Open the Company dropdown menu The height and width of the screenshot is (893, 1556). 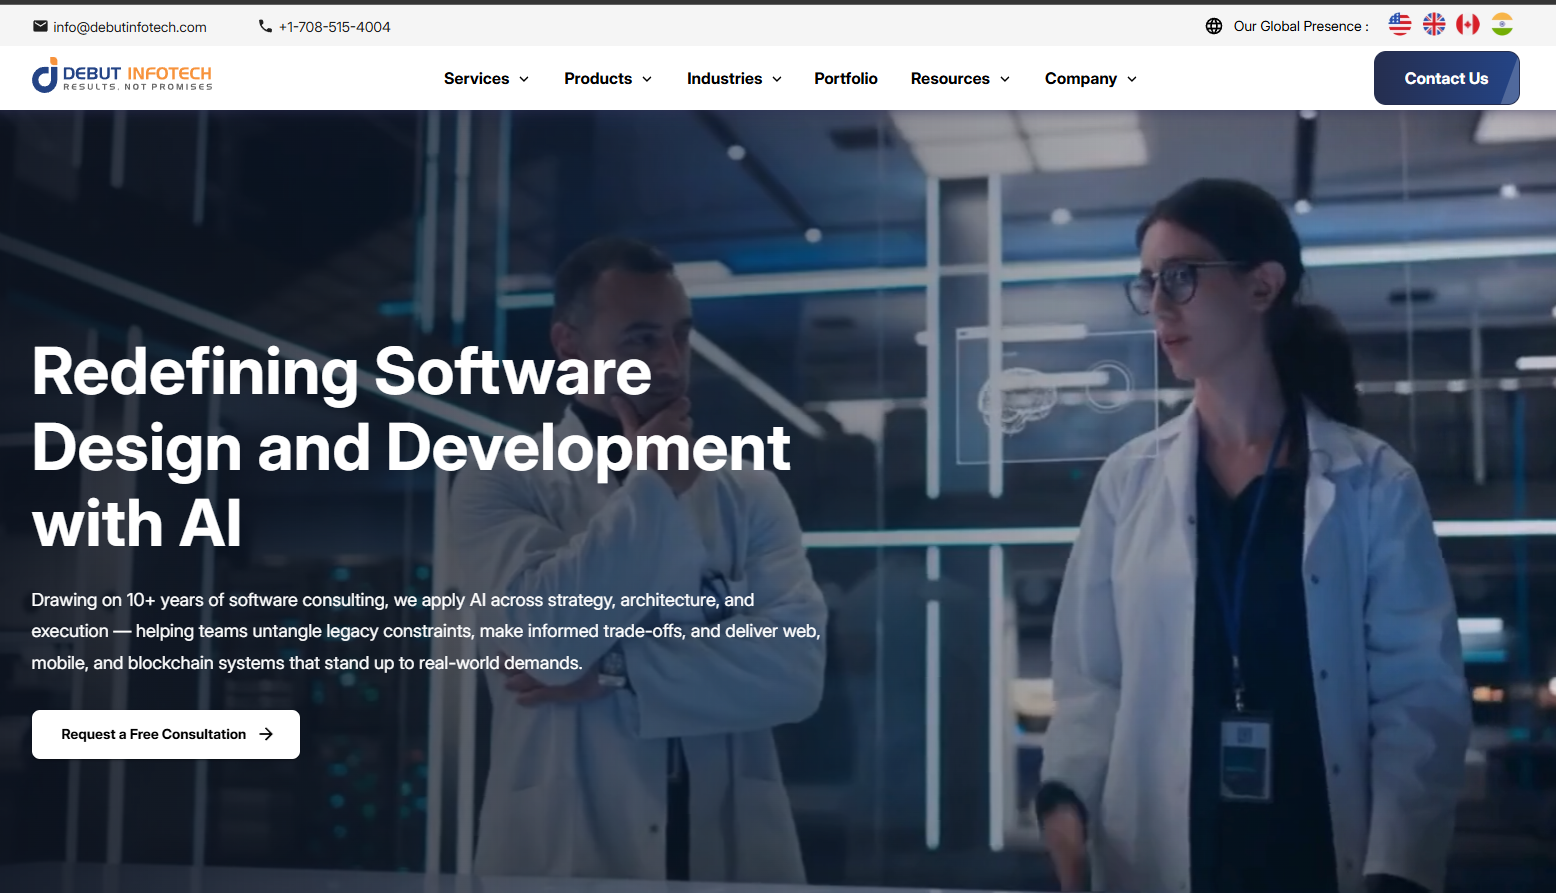pos(1090,79)
